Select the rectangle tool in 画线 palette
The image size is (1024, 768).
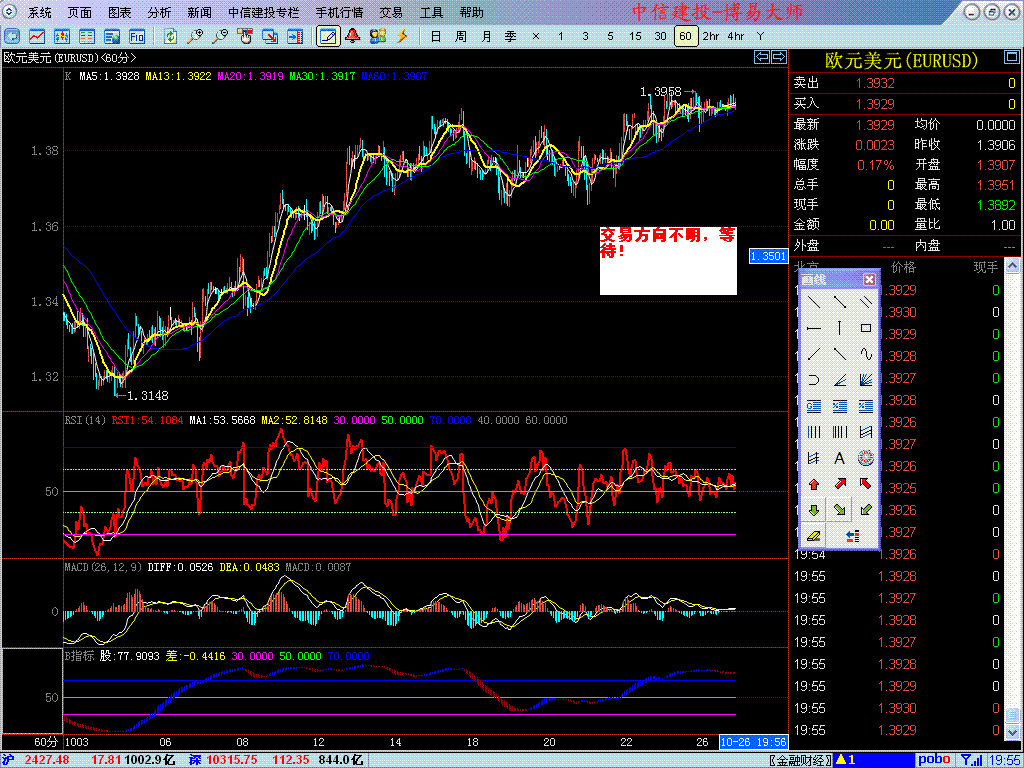866,328
